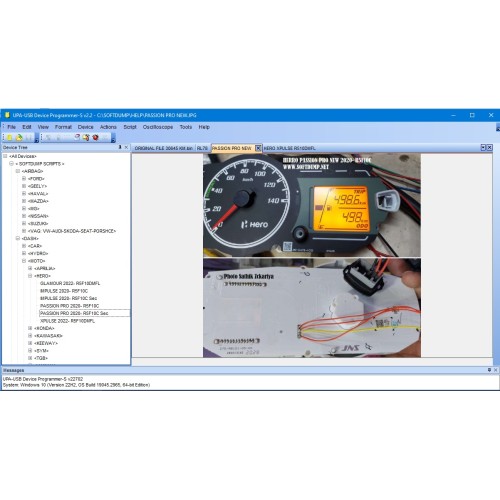Click the greyed Save toolbar icon
Viewport: 500px width, 500px height.
pyautogui.click(x=29, y=137)
